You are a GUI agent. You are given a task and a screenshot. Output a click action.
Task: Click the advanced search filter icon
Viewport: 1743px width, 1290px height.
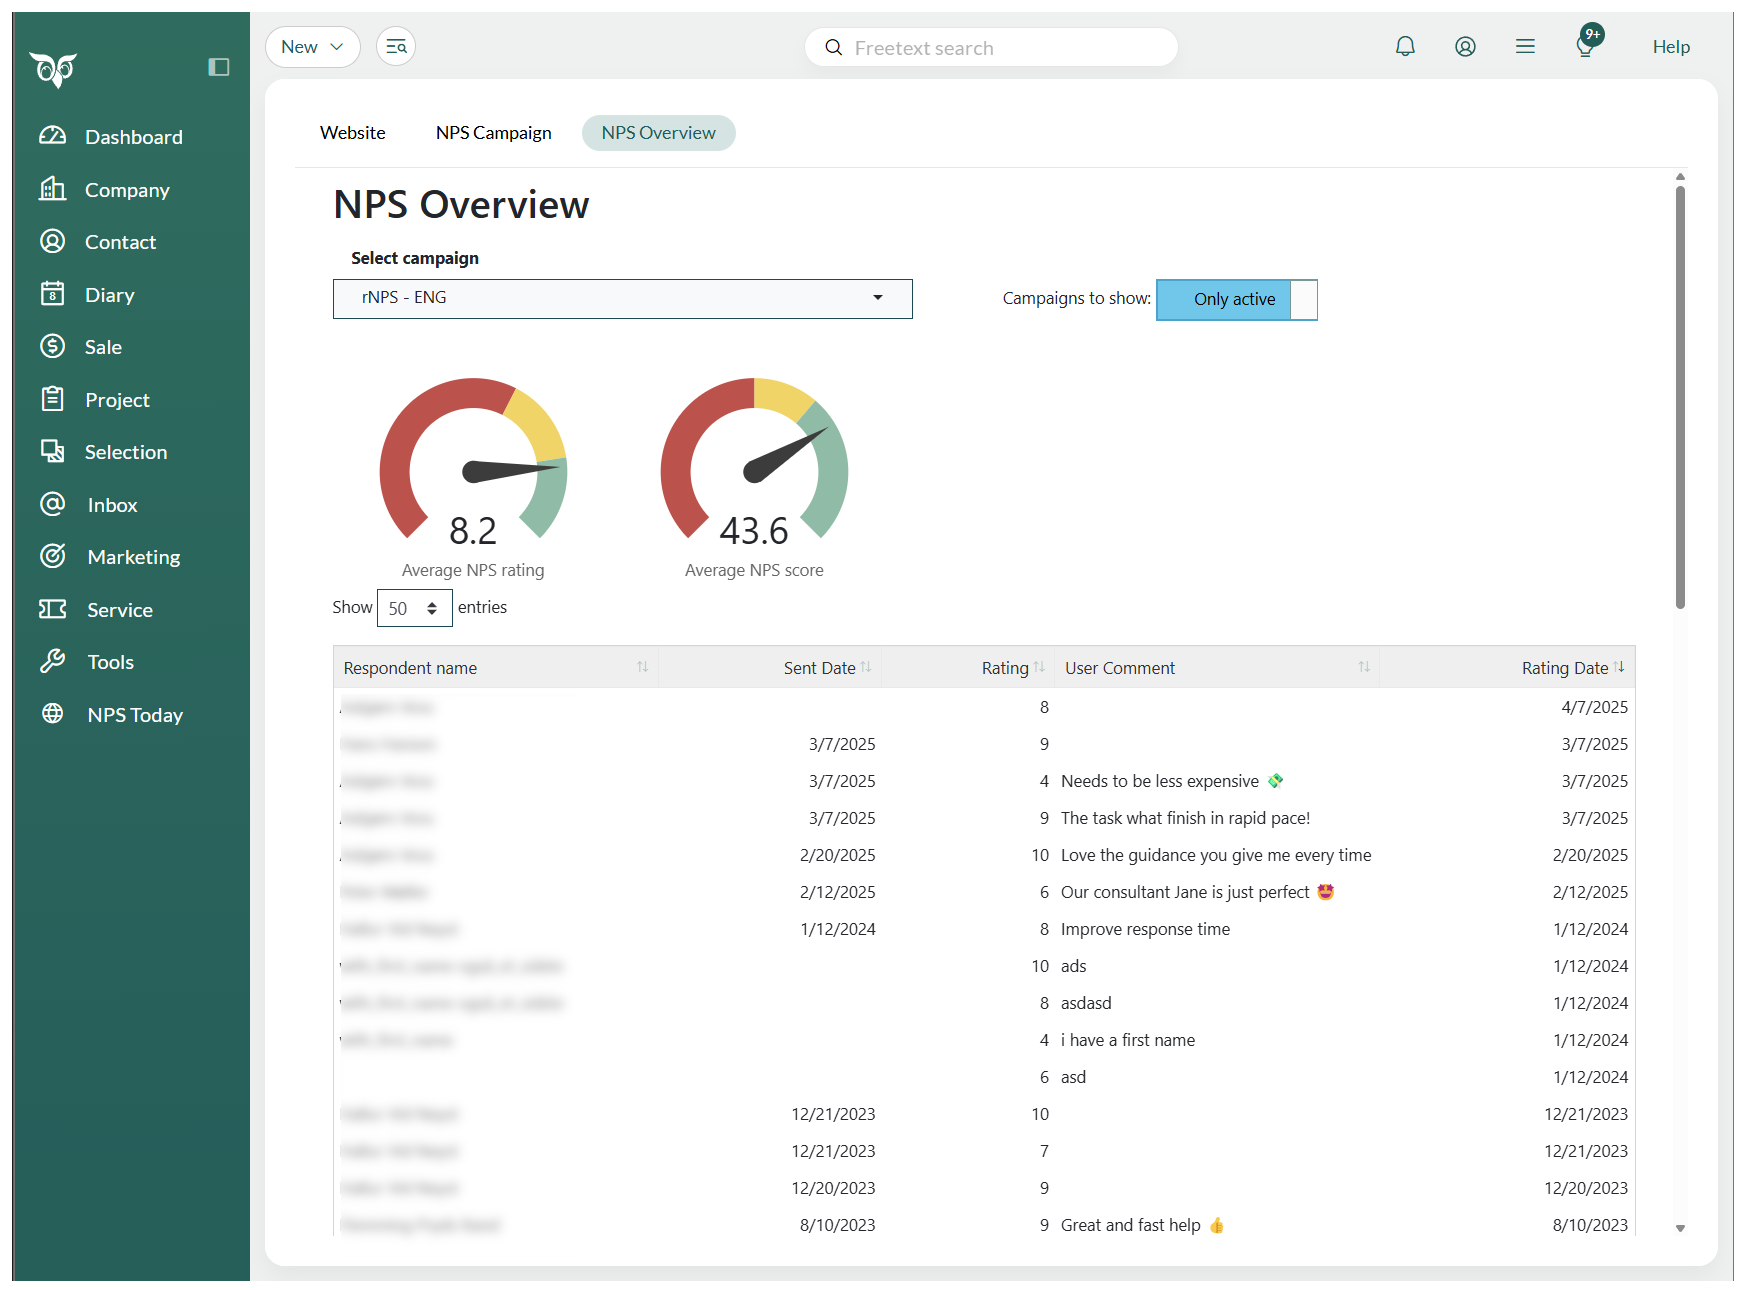point(396,47)
